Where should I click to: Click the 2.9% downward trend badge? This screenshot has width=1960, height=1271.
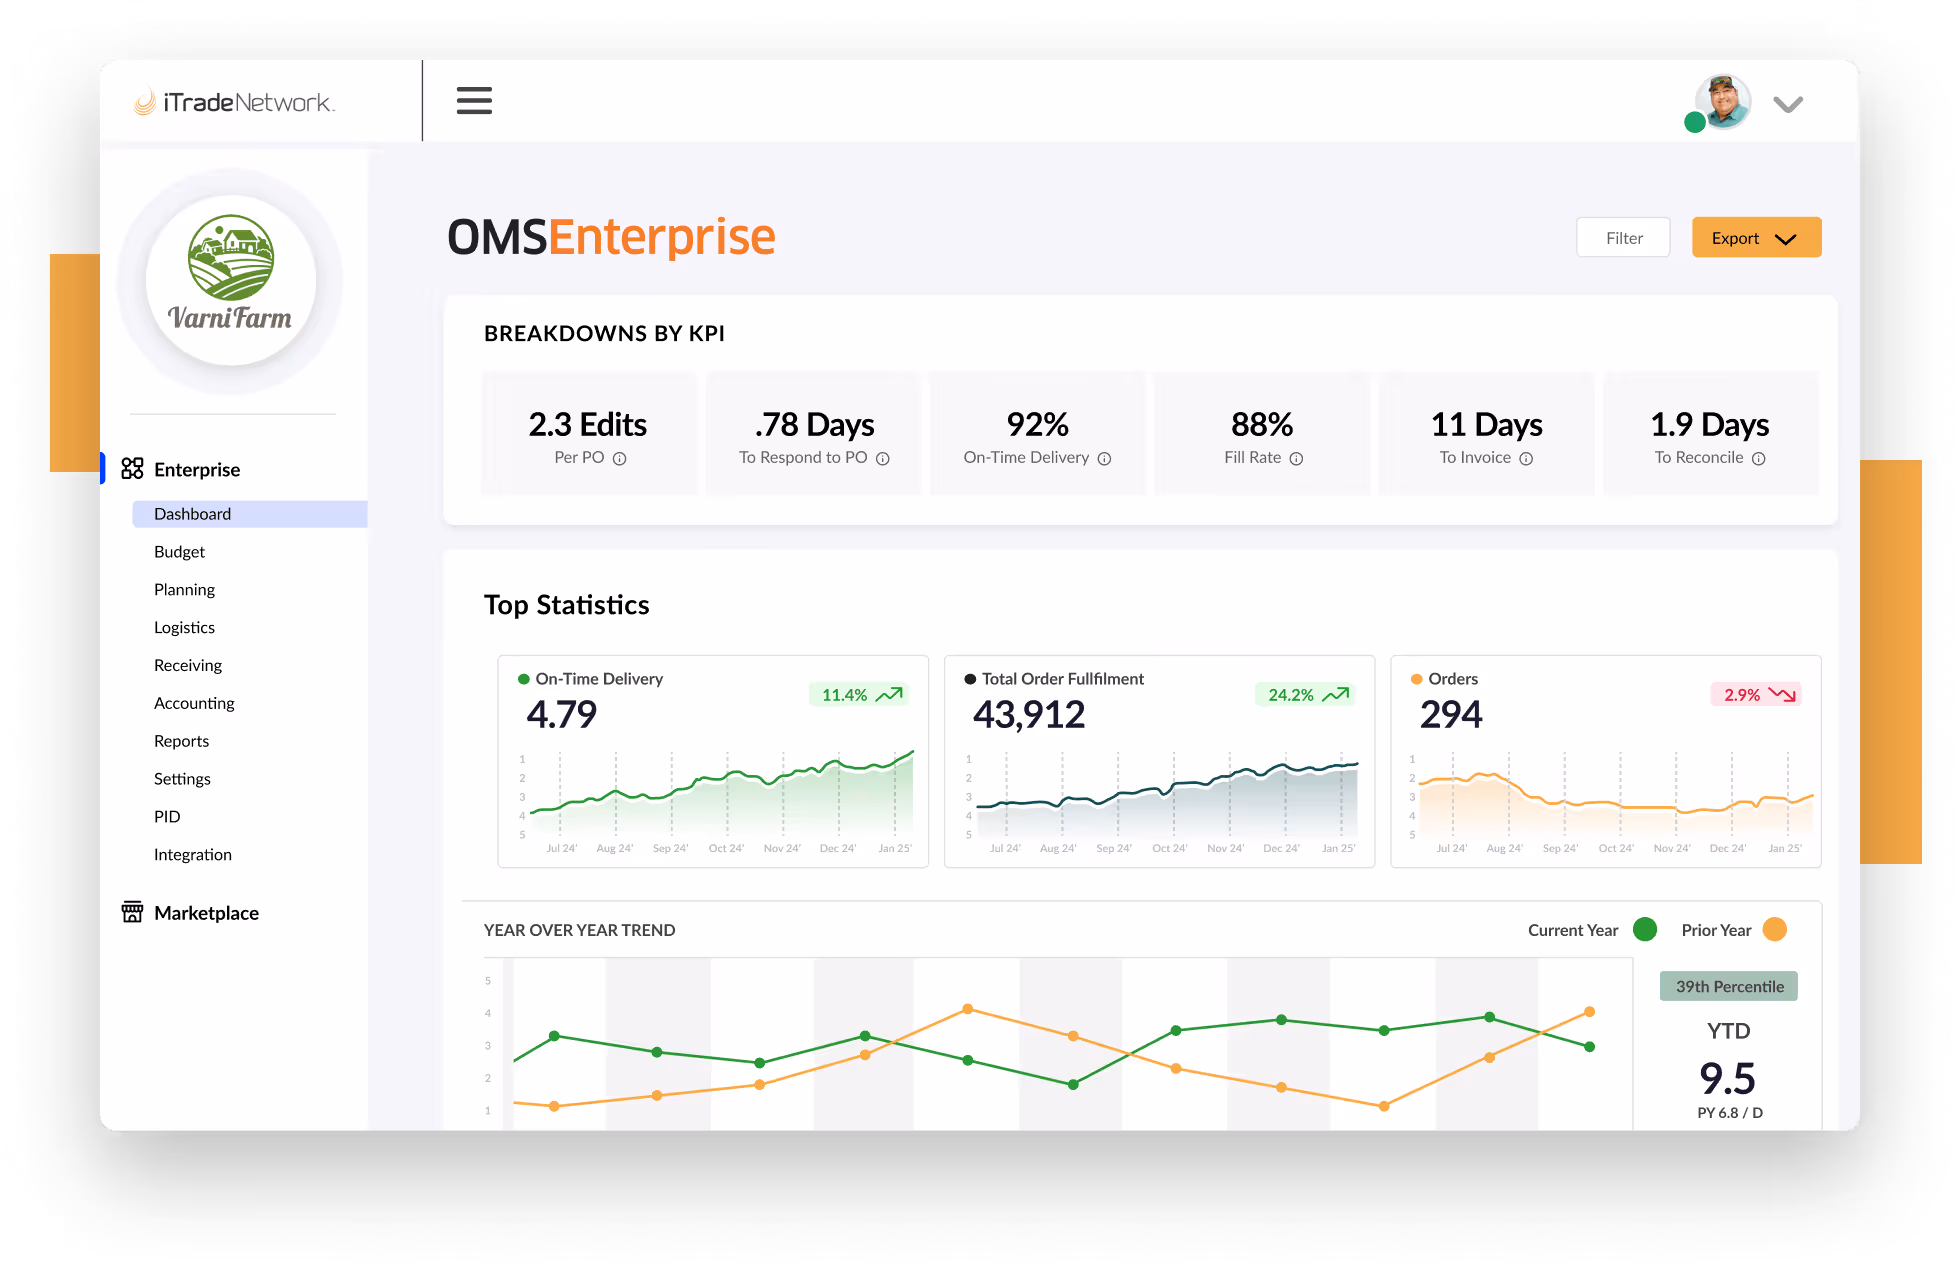pyautogui.click(x=1756, y=695)
